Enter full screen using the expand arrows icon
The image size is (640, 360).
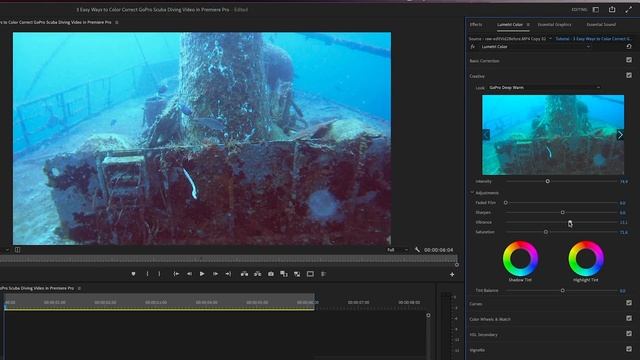click(x=629, y=9)
